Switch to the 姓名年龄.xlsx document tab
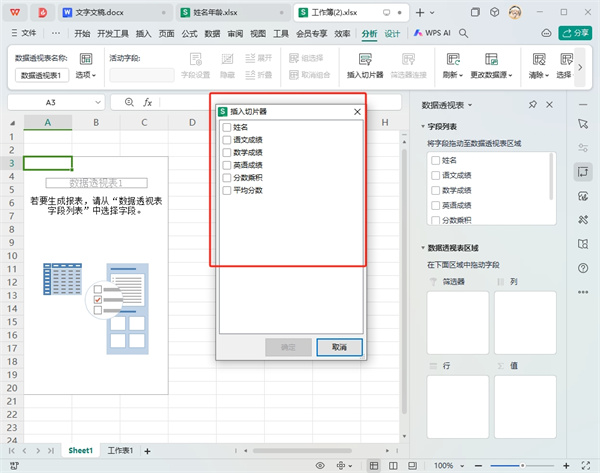 [233, 13]
